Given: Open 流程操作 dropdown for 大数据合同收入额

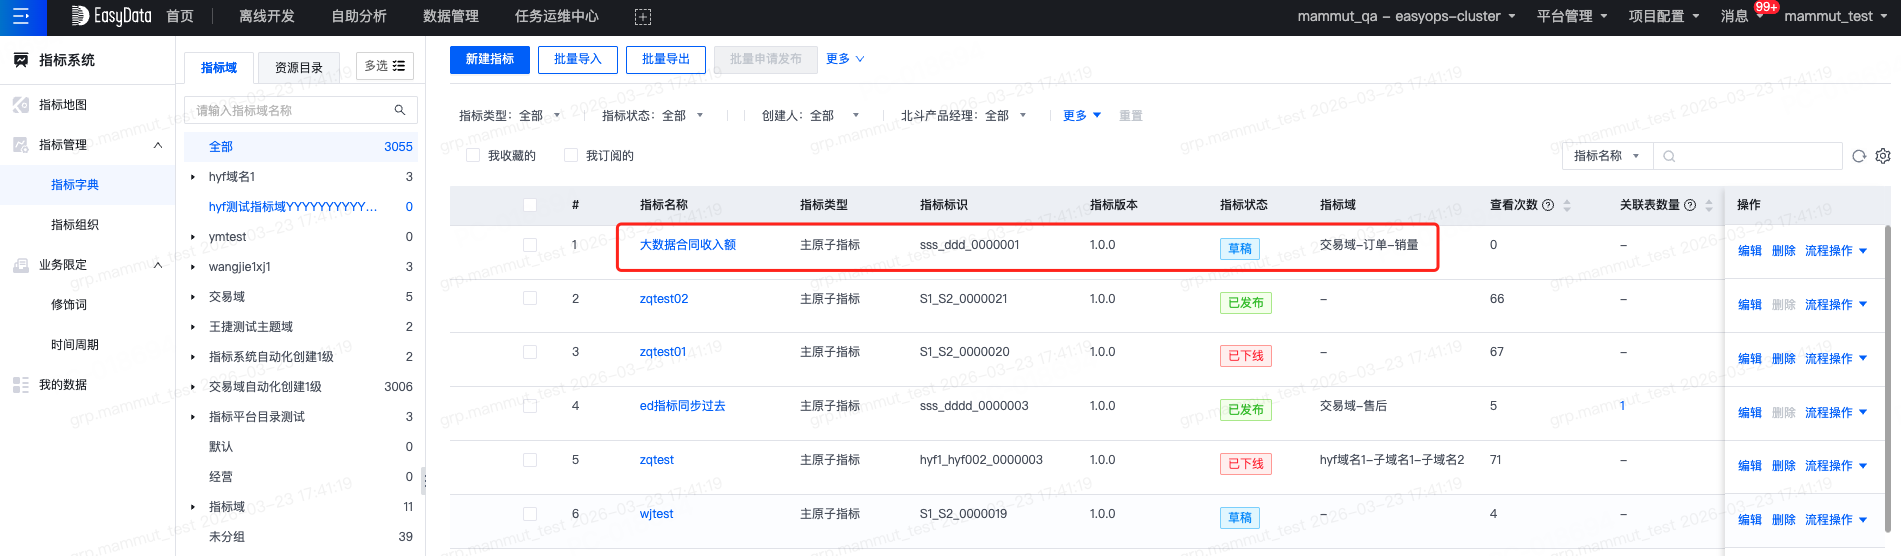Looking at the screenshot, I should point(1836,251).
